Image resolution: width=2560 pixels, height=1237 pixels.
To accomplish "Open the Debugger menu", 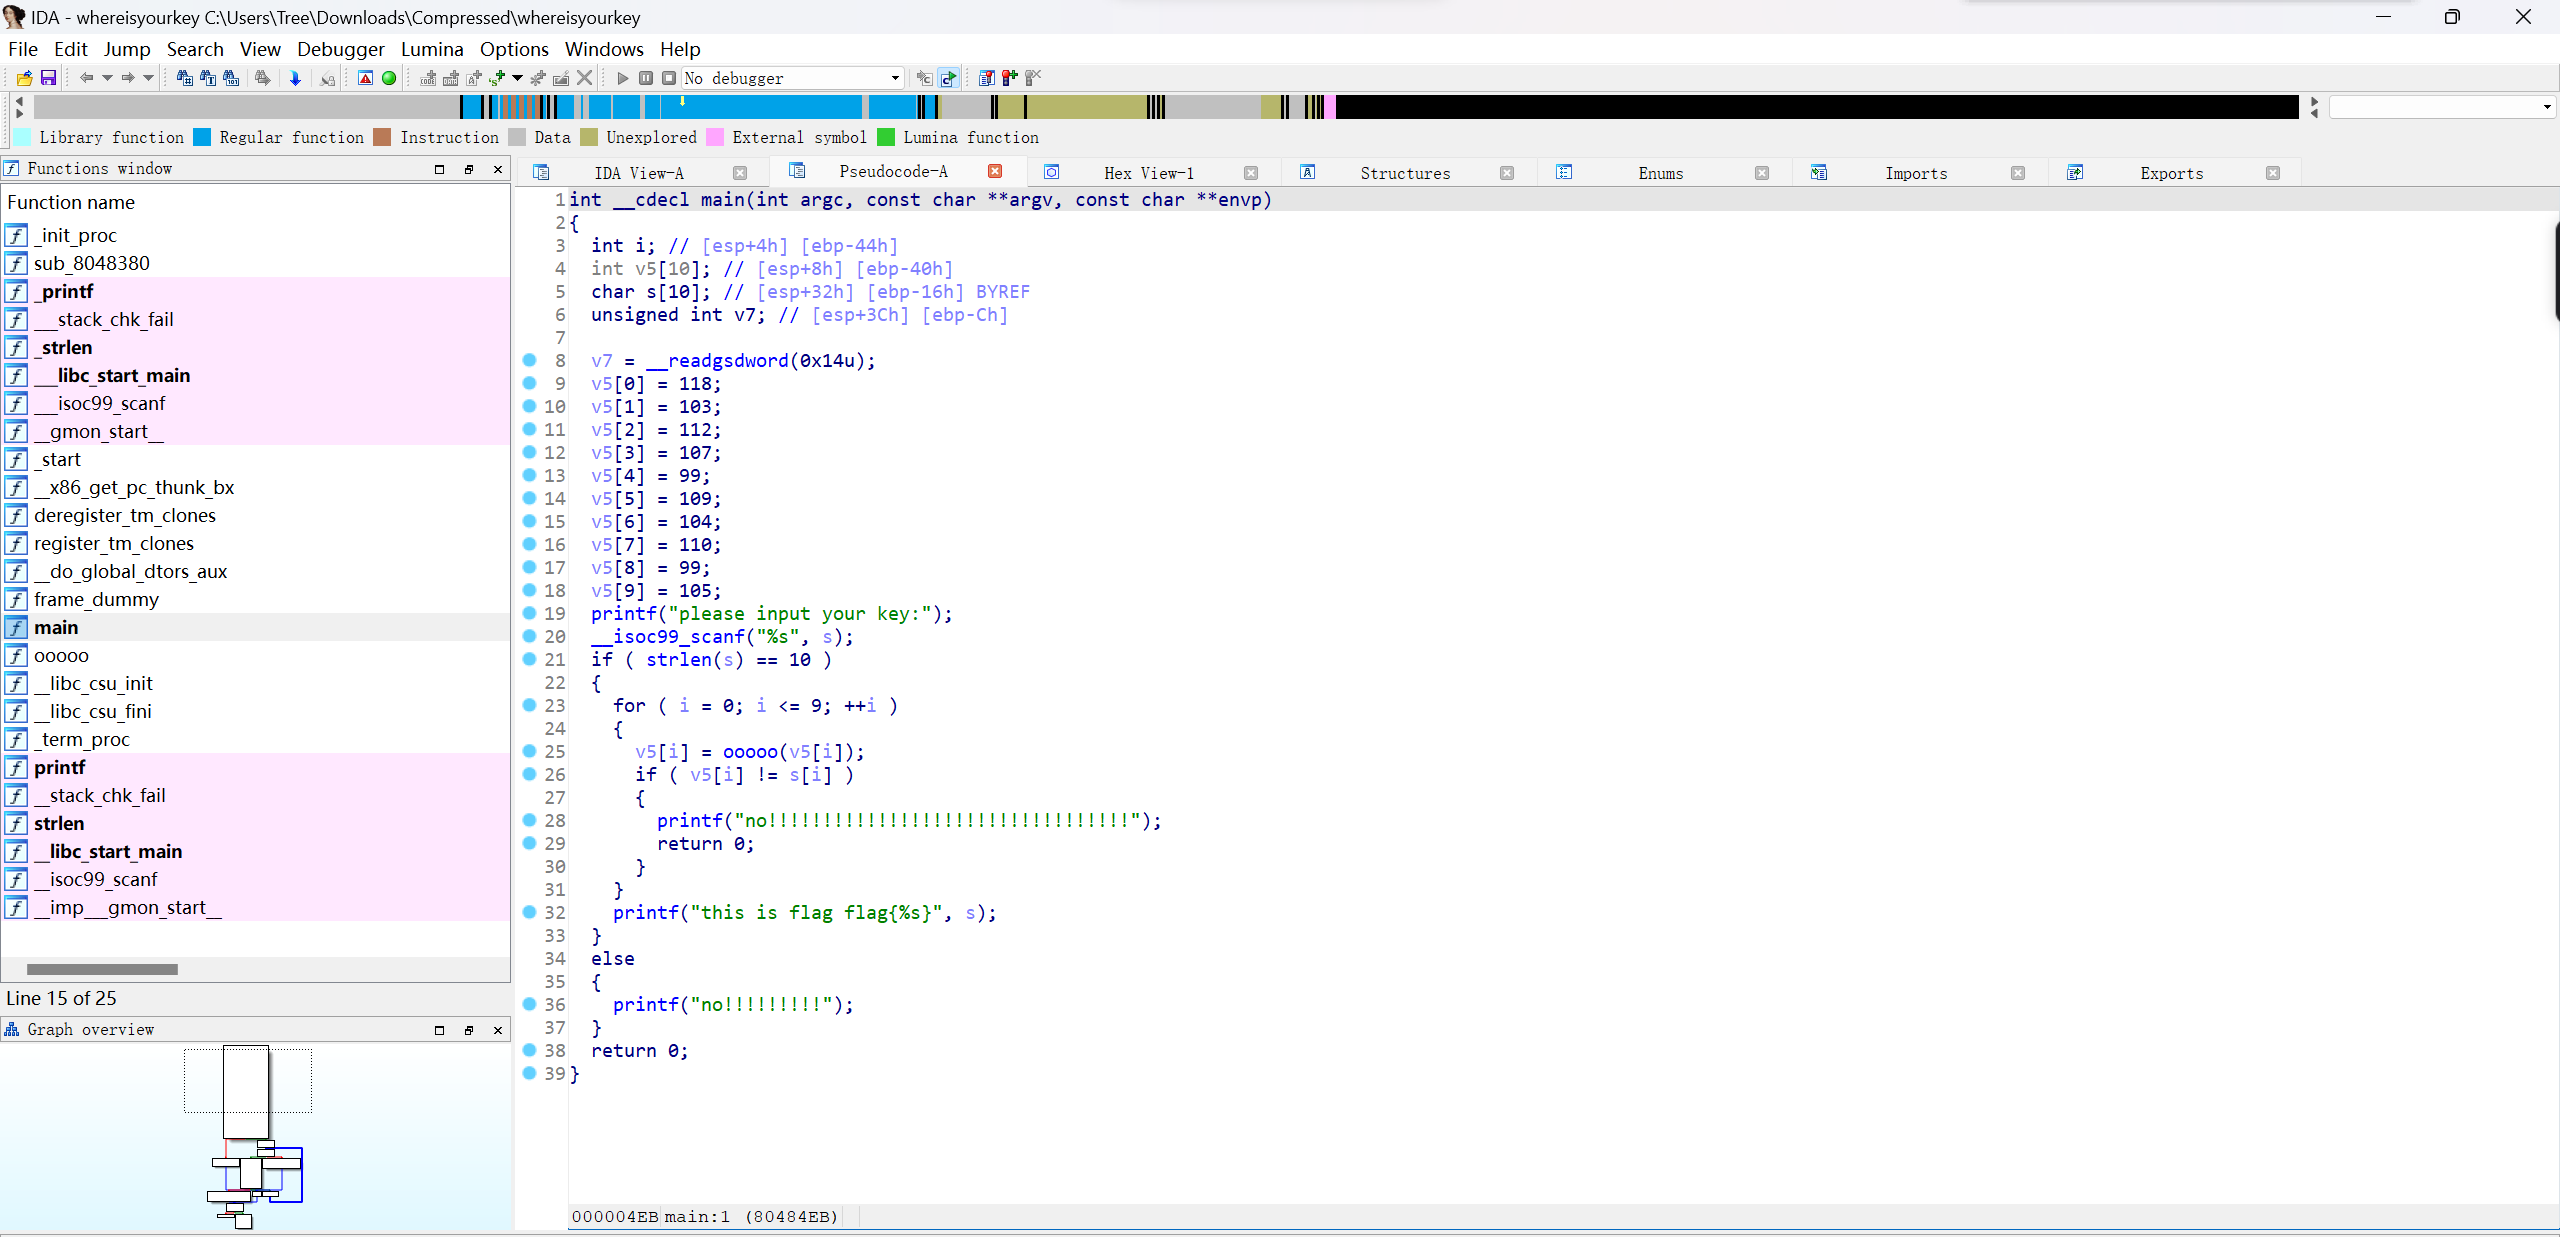I will pyautogui.click(x=340, y=49).
